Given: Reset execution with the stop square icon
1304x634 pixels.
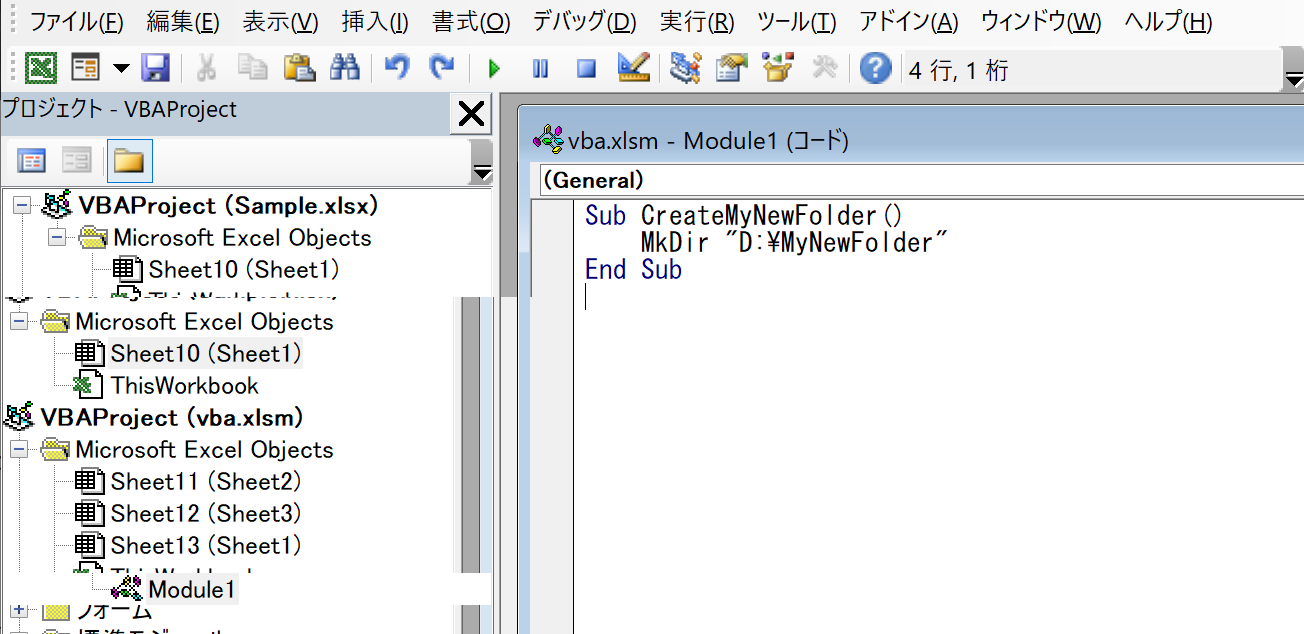Looking at the screenshot, I should [x=586, y=69].
